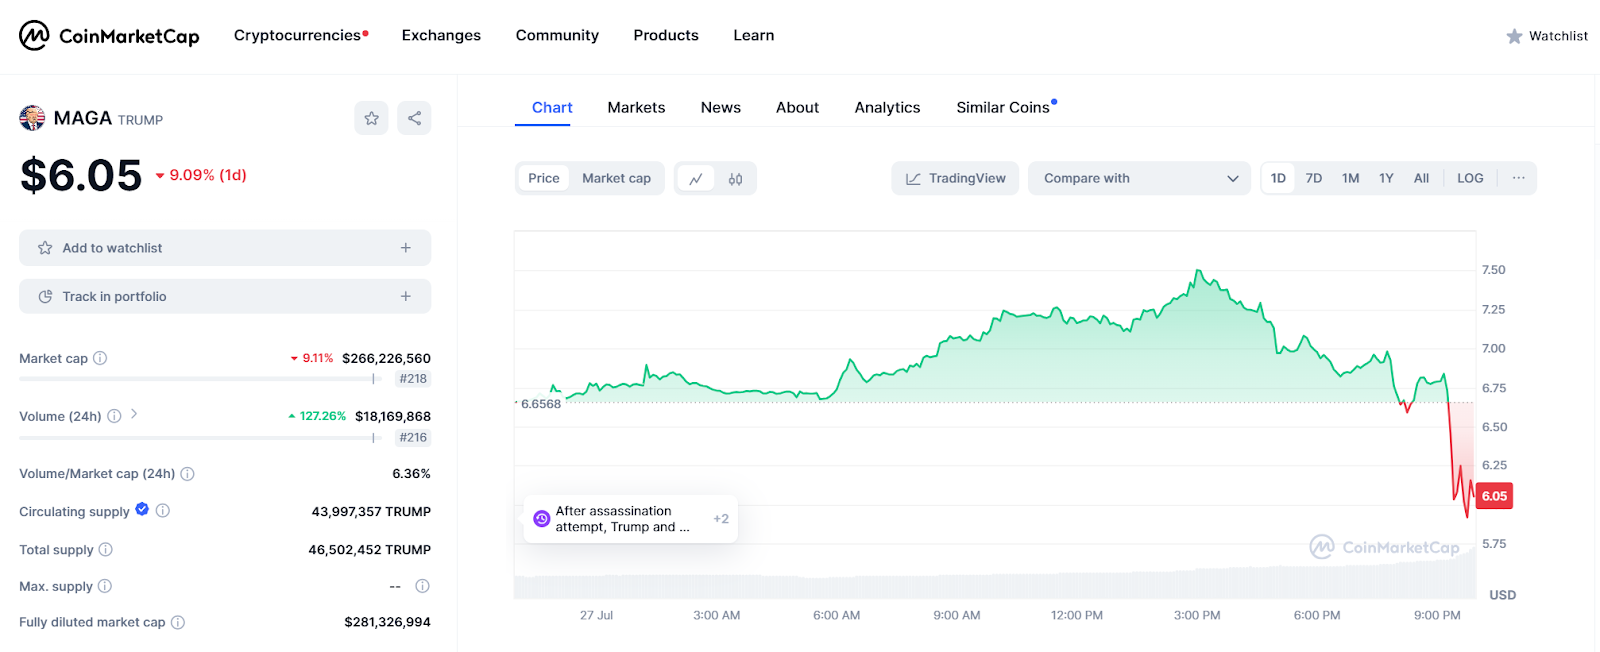Open the Community menu

pos(557,35)
